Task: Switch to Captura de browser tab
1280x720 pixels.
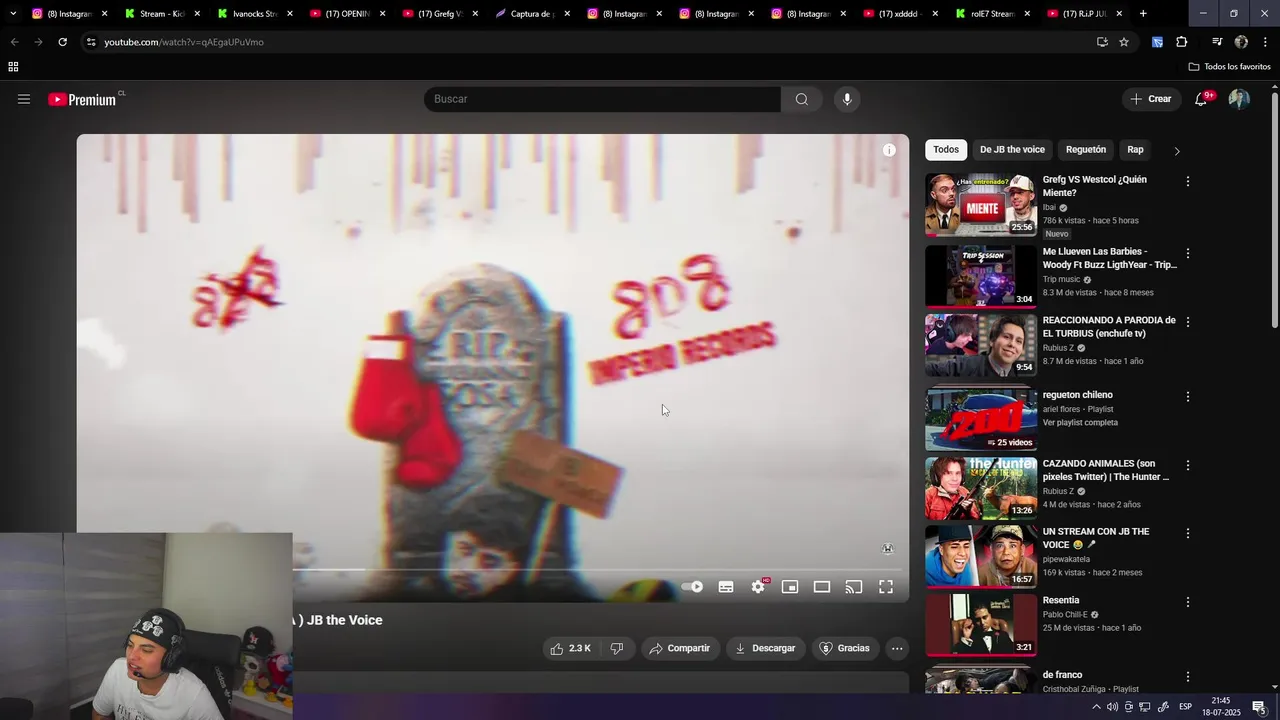Action: pyautogui.click(x=533, y=14)
